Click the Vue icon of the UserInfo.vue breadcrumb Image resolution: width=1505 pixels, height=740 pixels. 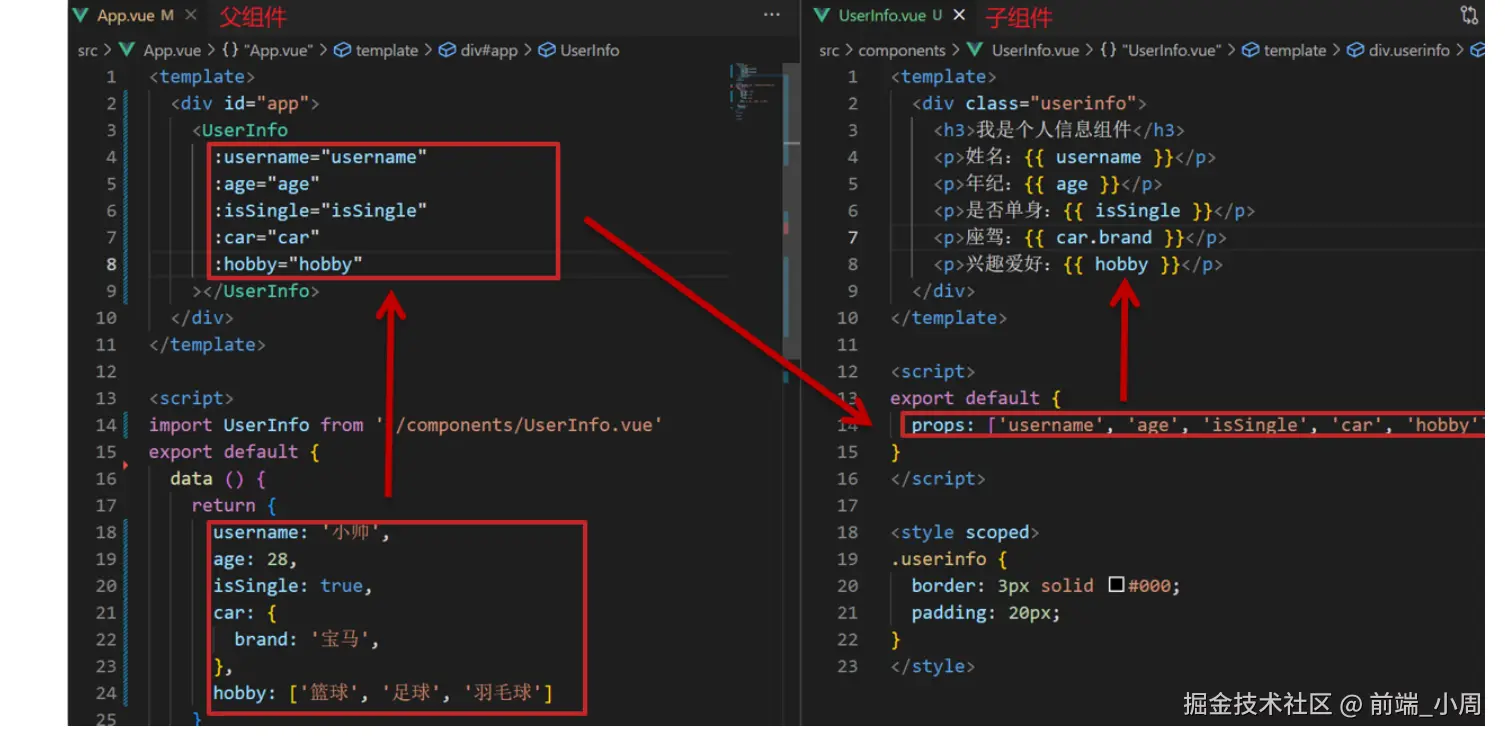tap(975, 50)
